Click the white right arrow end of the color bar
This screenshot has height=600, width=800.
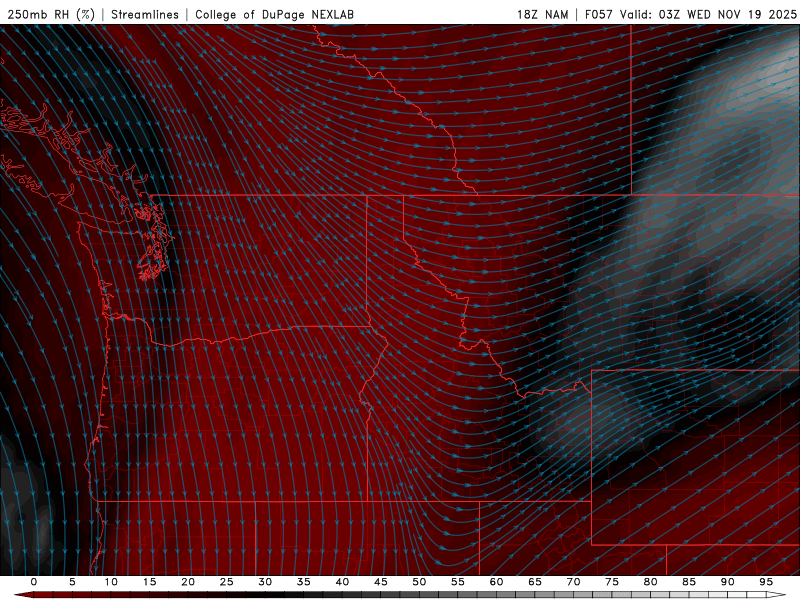tap(776, 595)
